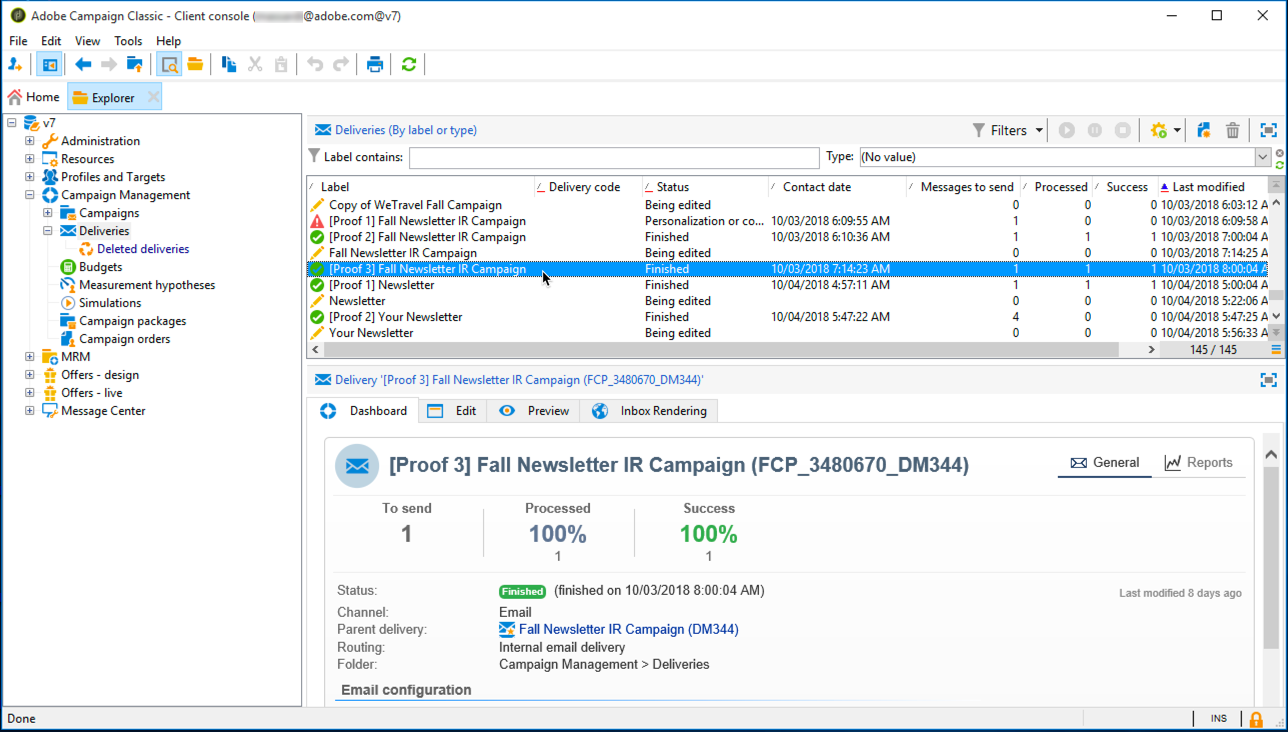Sort by the Contact date column header

[837, 187]
